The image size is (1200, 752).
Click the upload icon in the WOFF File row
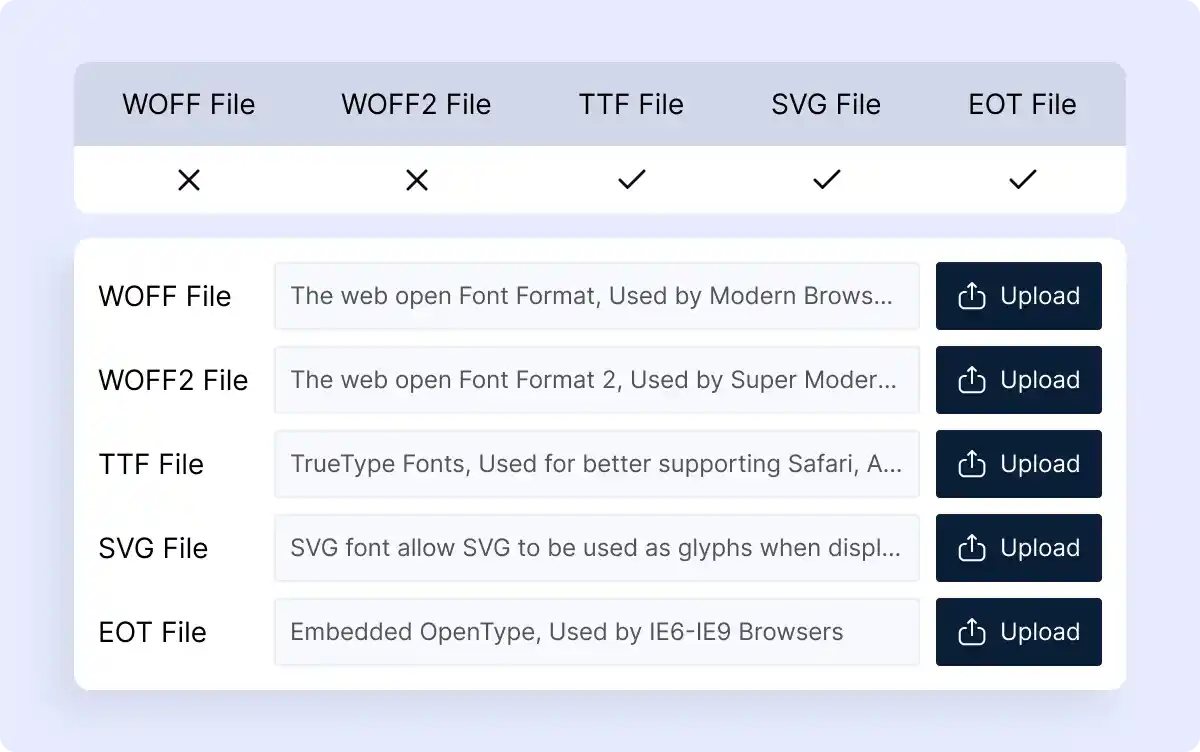point(971,296)
